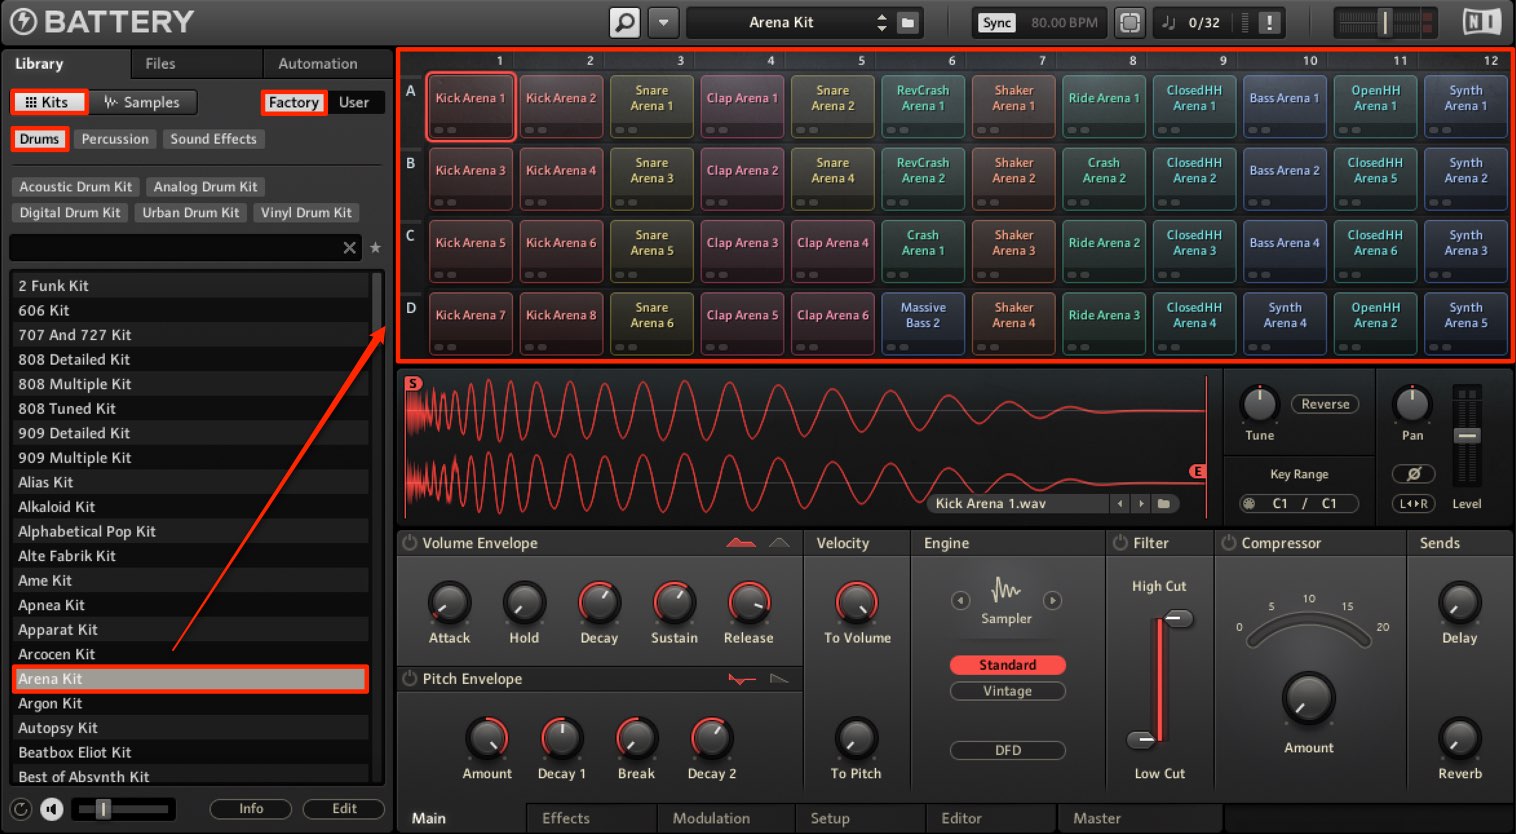
Task: Turn on Pitch Envelope power switch
Action: (x=410, y=679)
